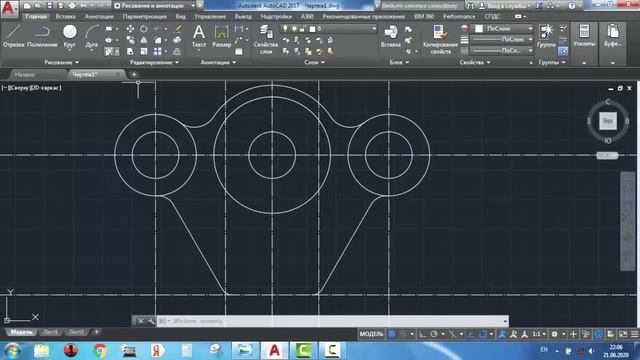Expand the Блок panel
640x360 pixels.
[399, 62]
